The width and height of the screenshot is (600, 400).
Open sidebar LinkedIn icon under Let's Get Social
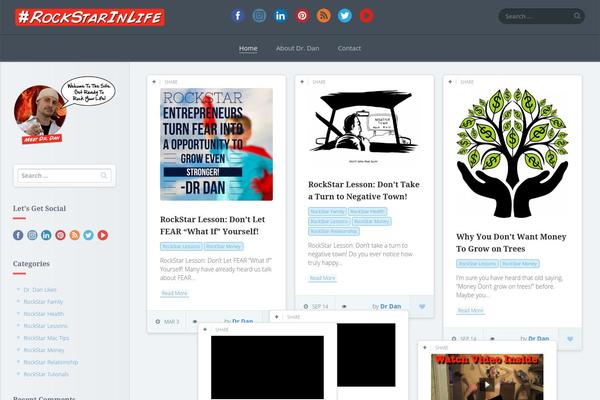pyautogui.click(x=46, y=235)
